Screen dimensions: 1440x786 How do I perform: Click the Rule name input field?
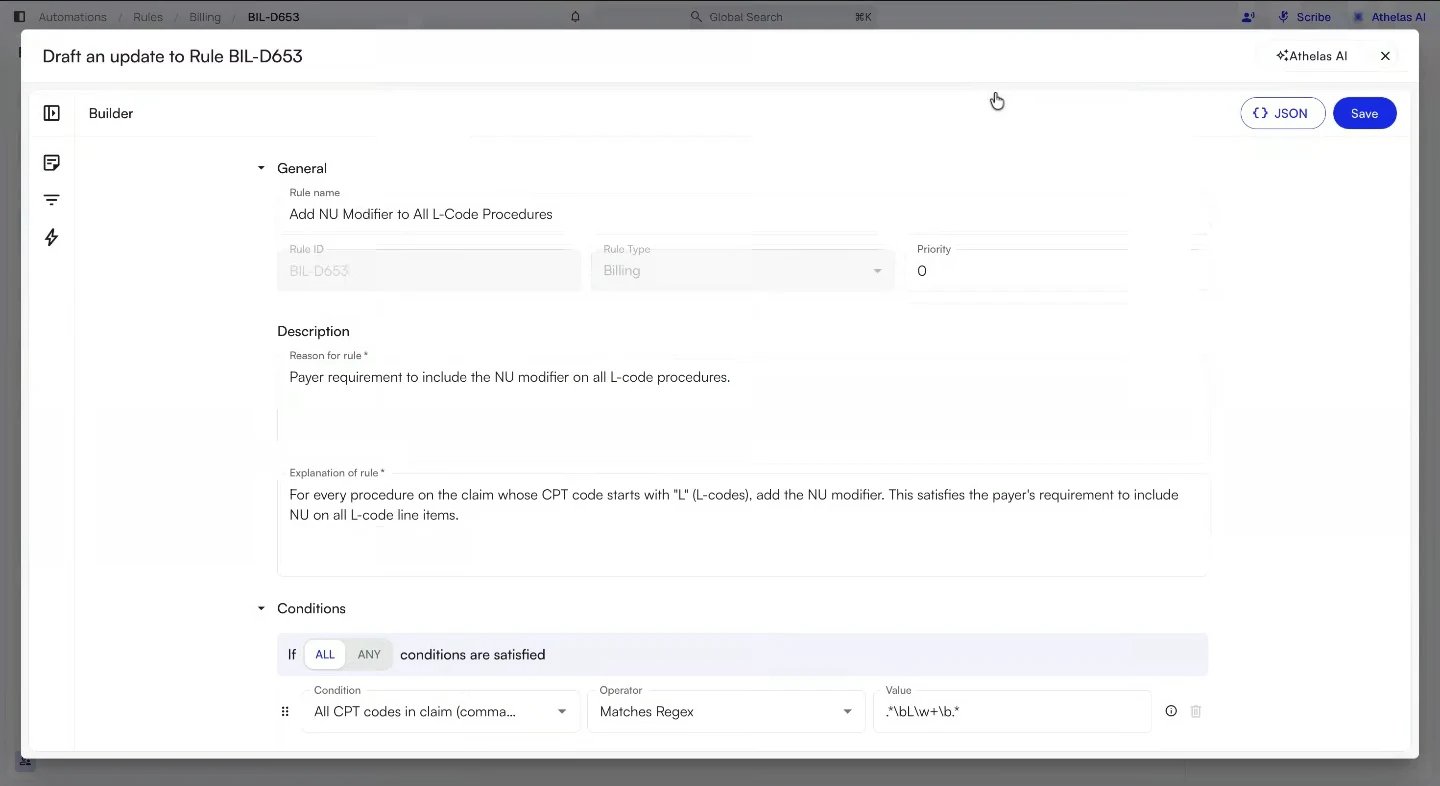click(742, 214)
